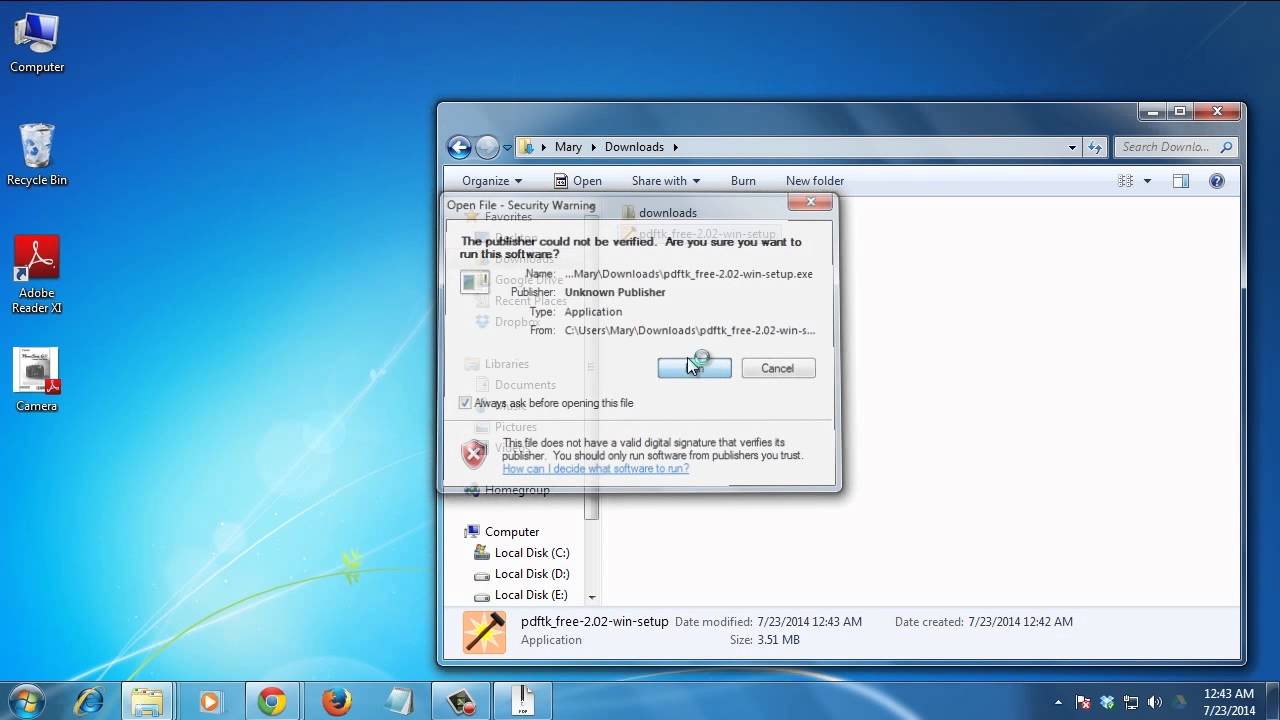Screen dimensions: 1280x720
Task: Click Burn on the Explorer toolbar
Action: 743,181
